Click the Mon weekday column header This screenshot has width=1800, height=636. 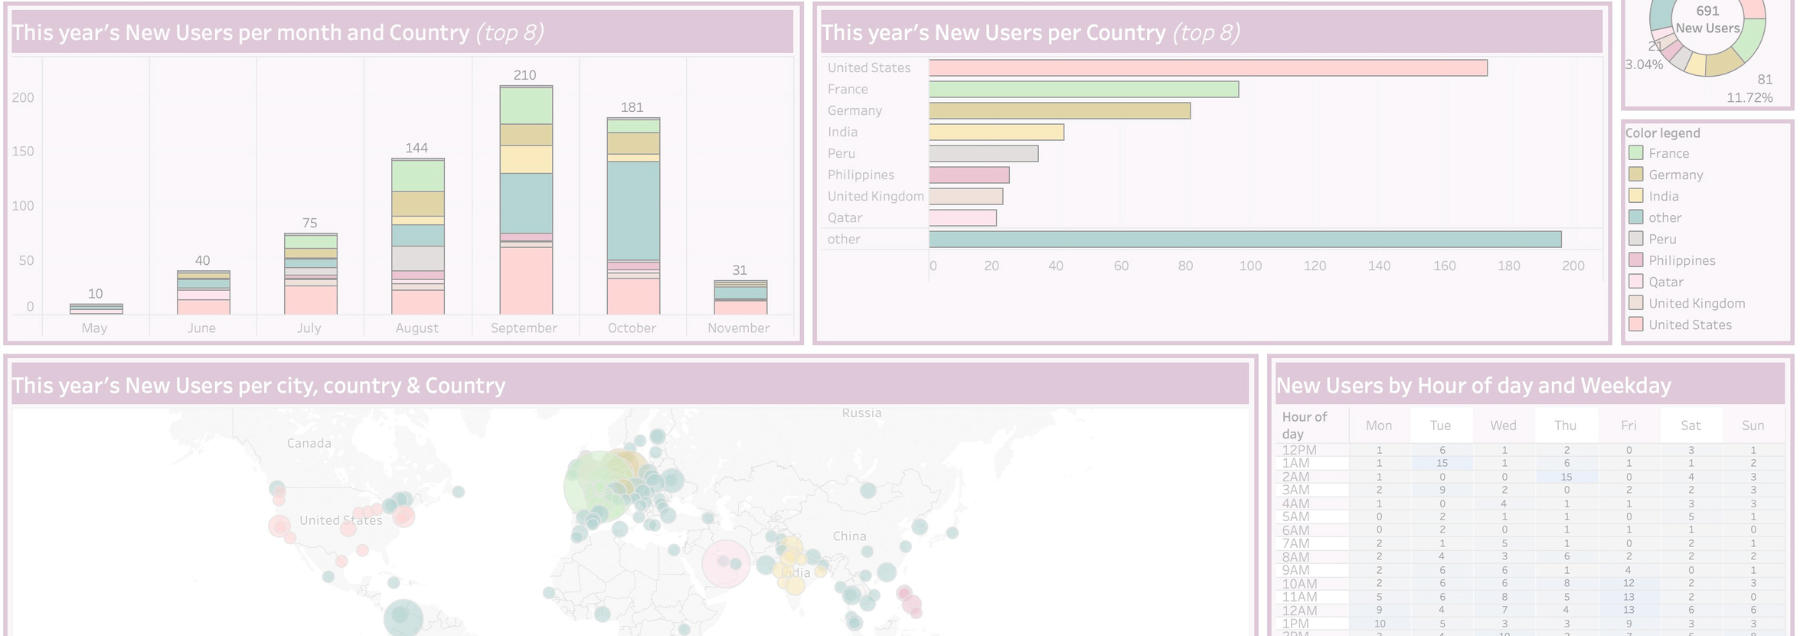click(1378, 425)
